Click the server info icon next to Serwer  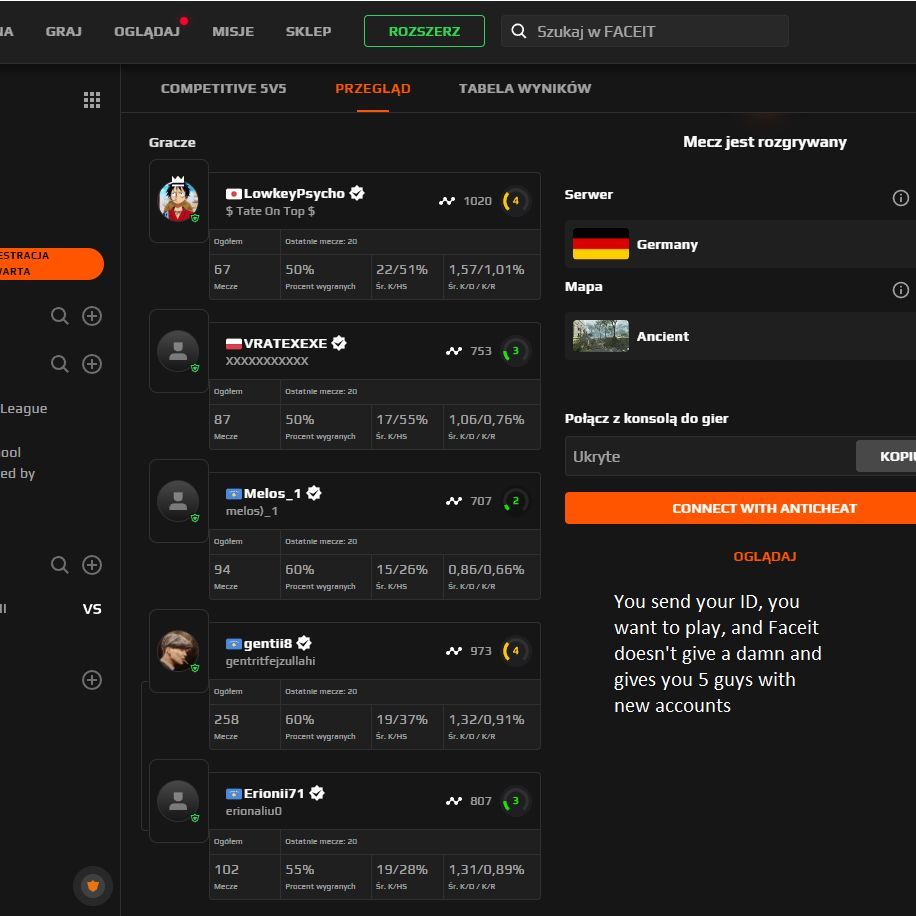pyautogui.click(x=900, y=198)
